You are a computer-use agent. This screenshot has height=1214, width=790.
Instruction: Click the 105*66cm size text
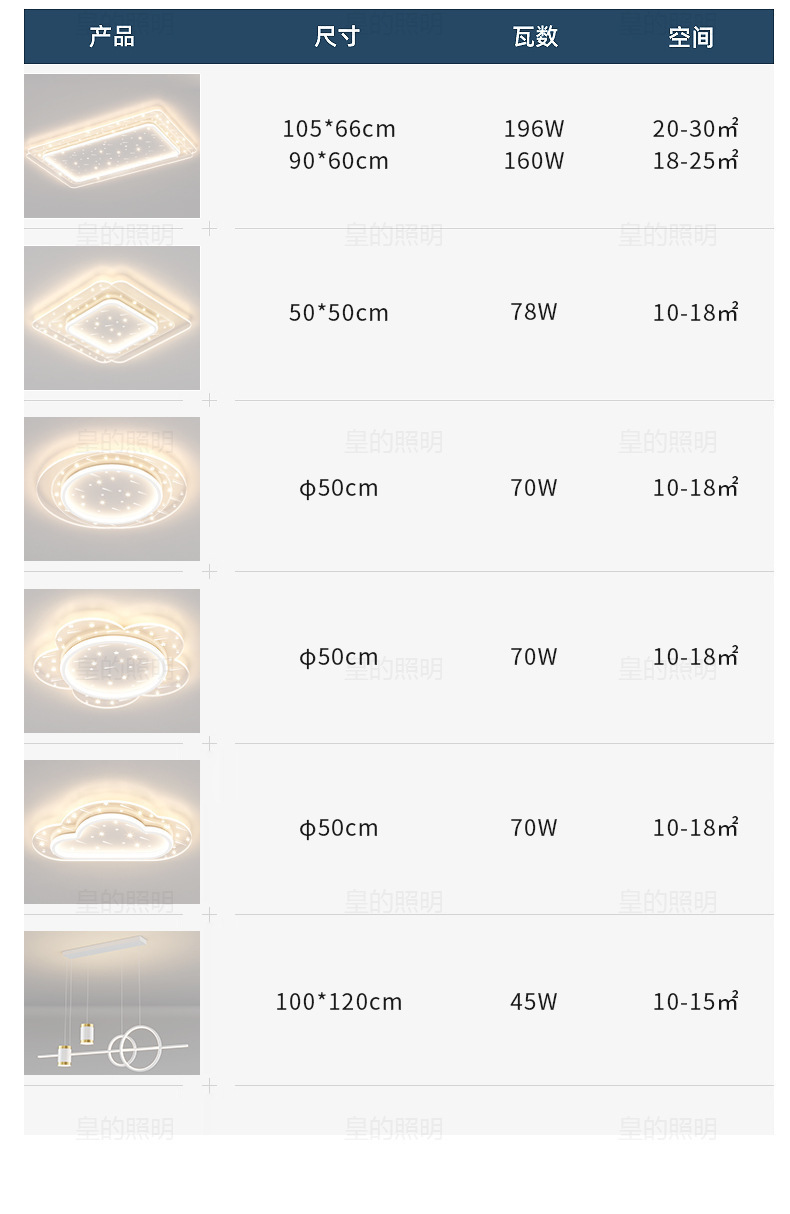coord(339,129)
